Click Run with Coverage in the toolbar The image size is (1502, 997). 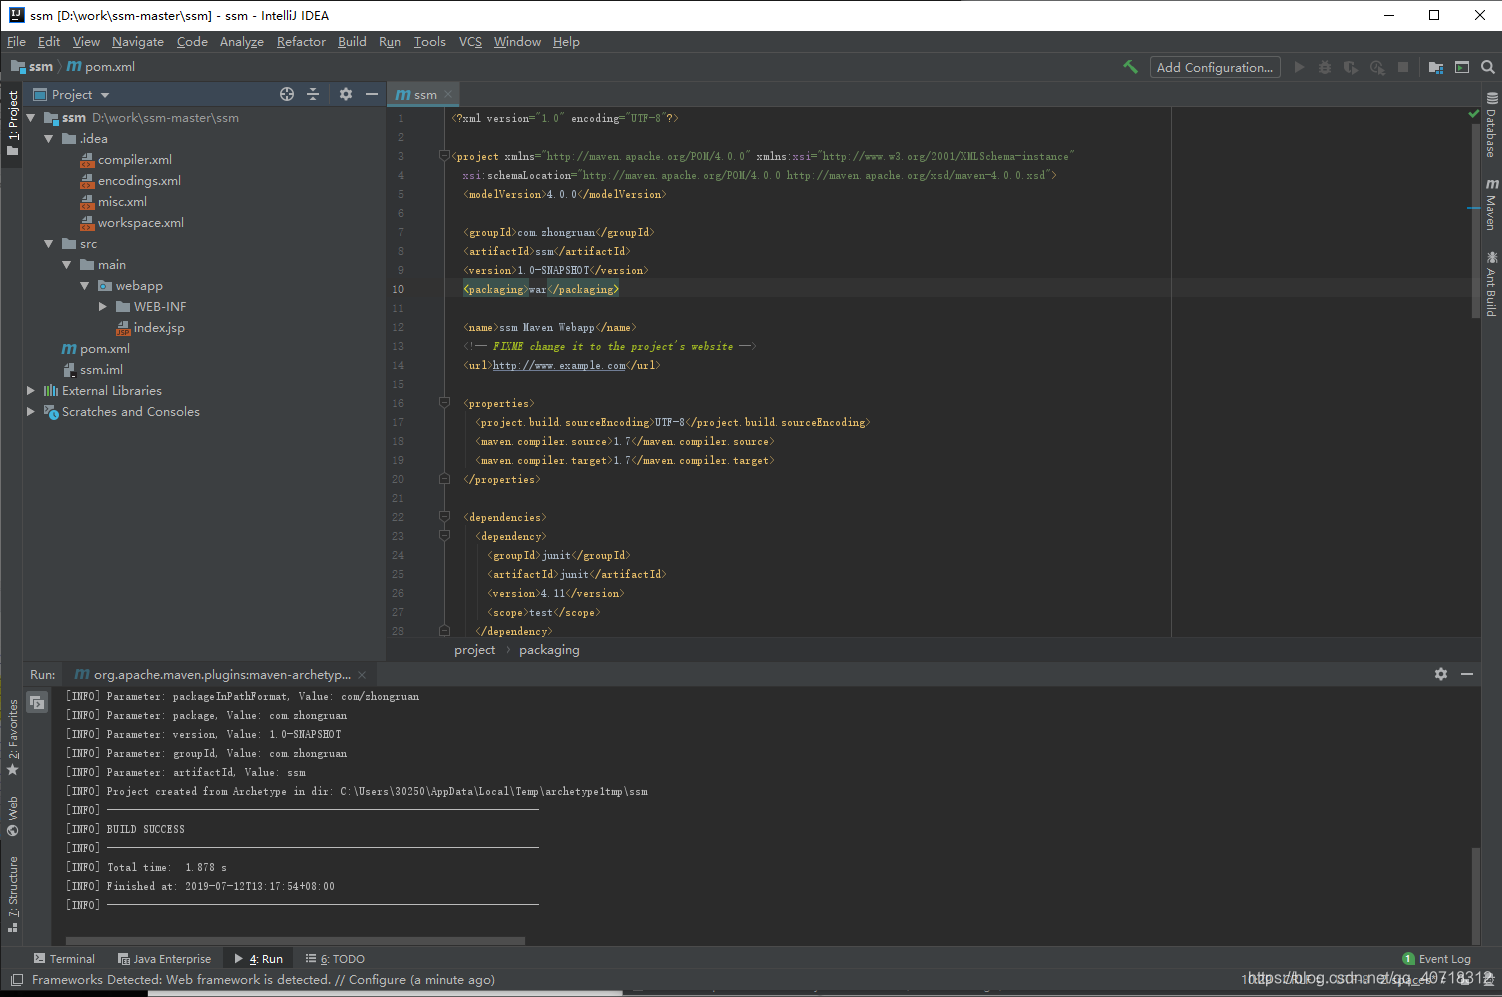click(1351, 67)
